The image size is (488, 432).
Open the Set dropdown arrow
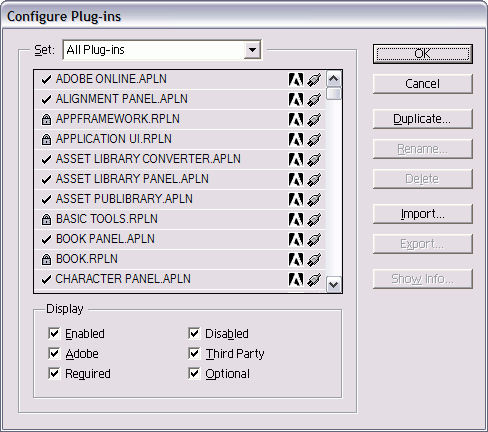[252, 50]
